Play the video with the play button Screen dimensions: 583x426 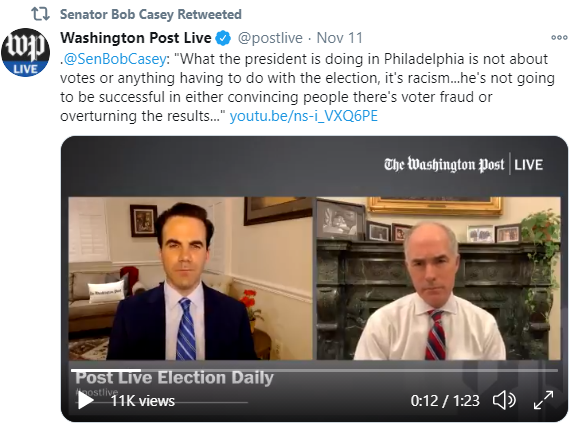[x=86, y=400]
